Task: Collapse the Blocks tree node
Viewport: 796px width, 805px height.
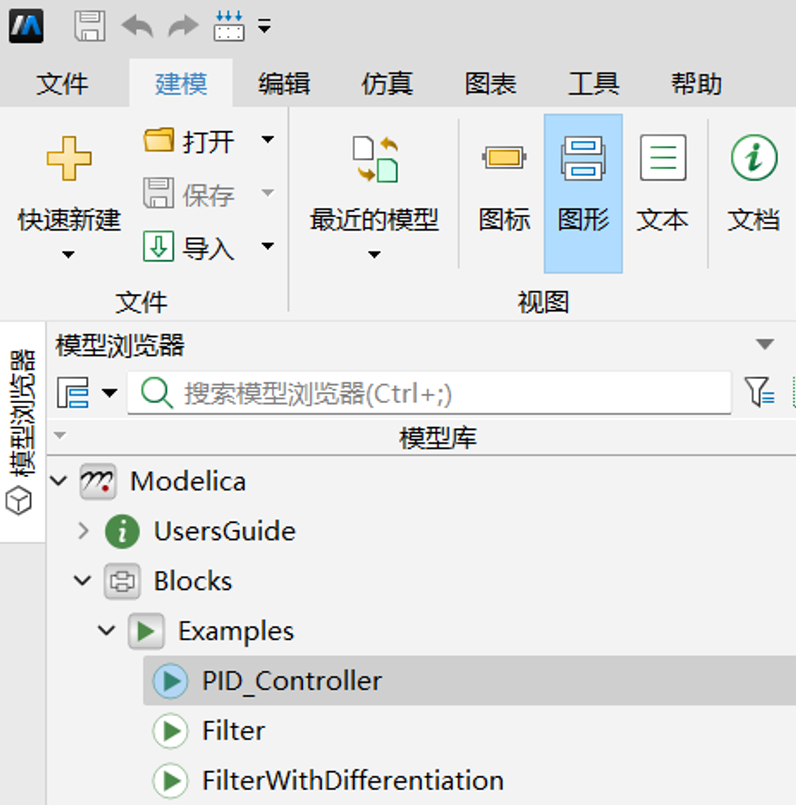Action: 83,581
